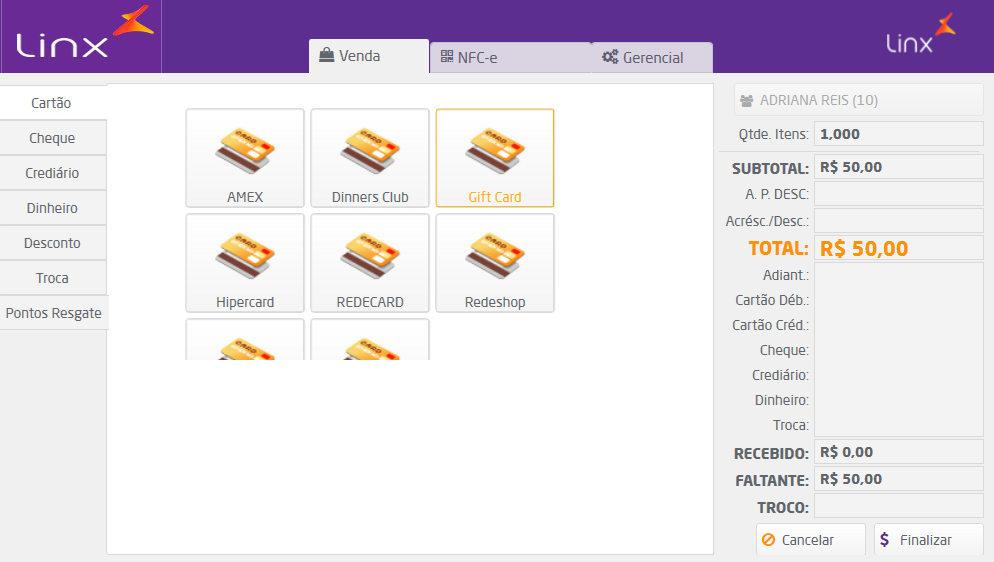Choose the REDECARD payment tile
The image size is (994, 562).
370,263
